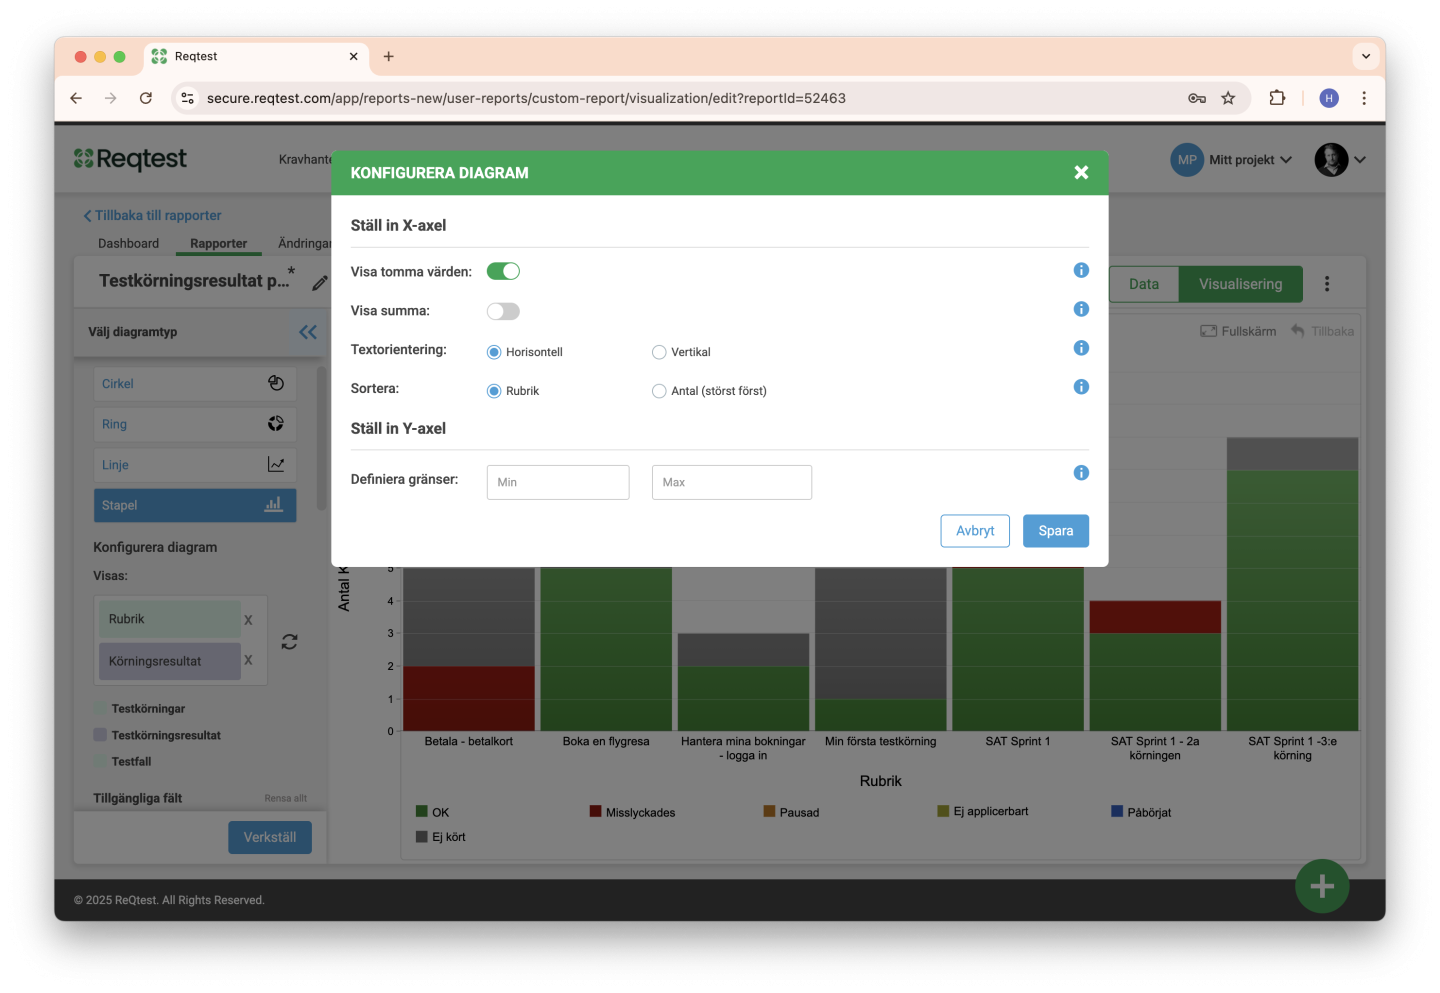Toggle Visa tomma värden switch

(x=503, y=271)
